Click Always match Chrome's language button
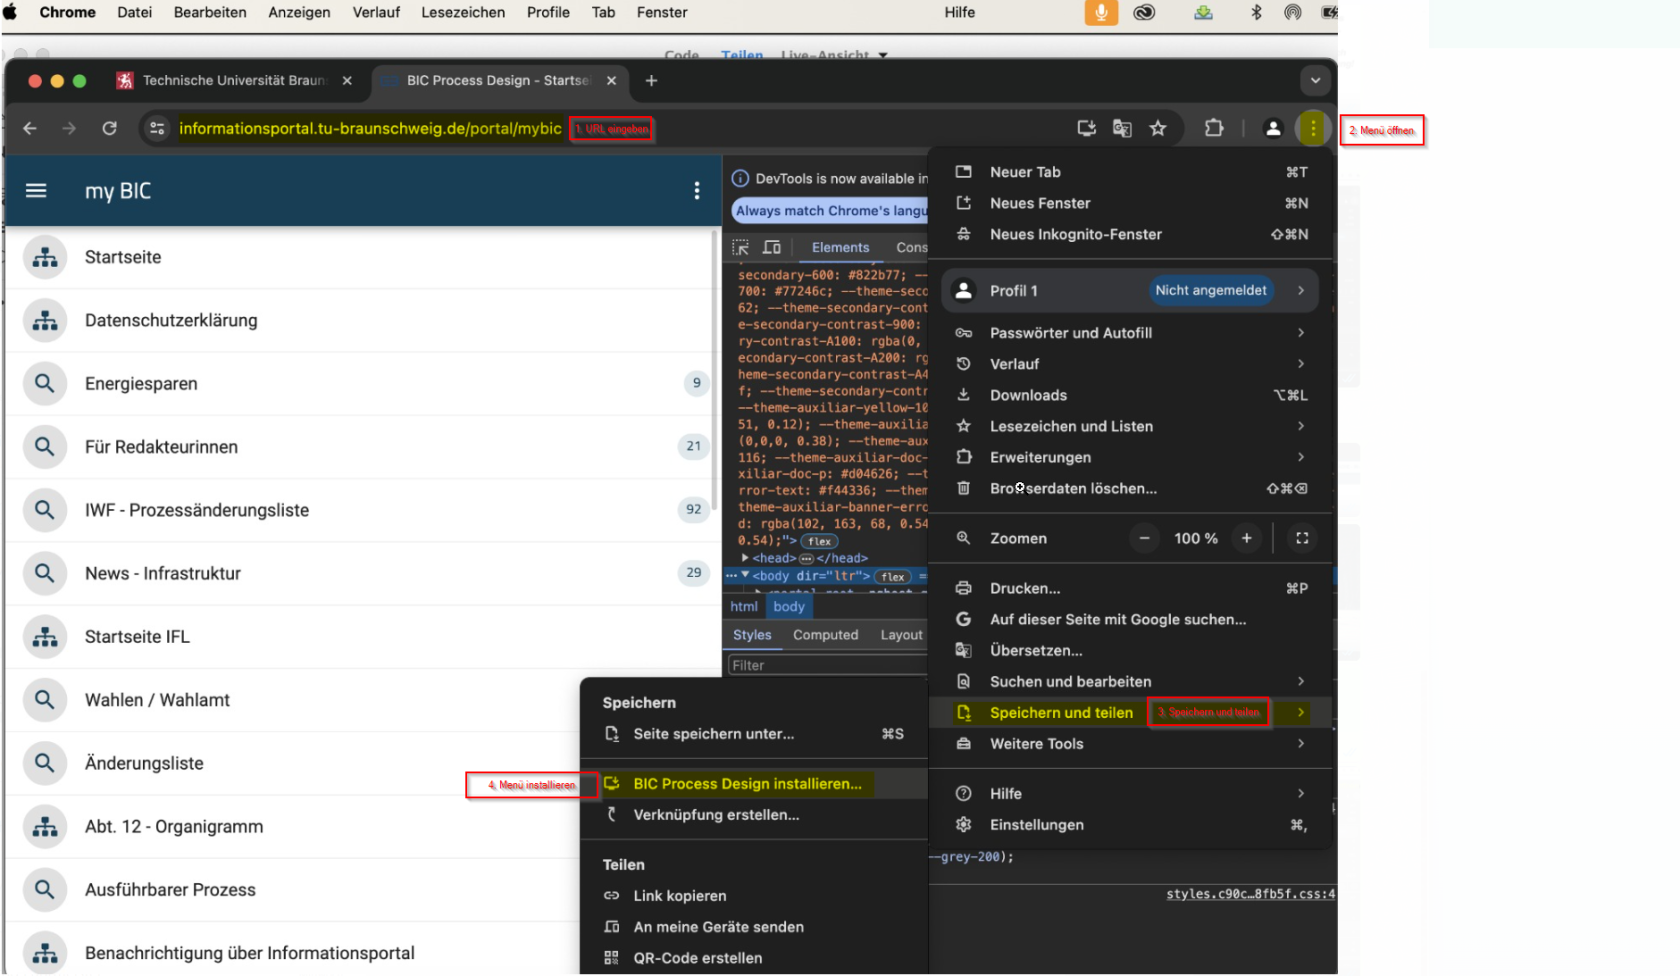 [x=830, y=210]
